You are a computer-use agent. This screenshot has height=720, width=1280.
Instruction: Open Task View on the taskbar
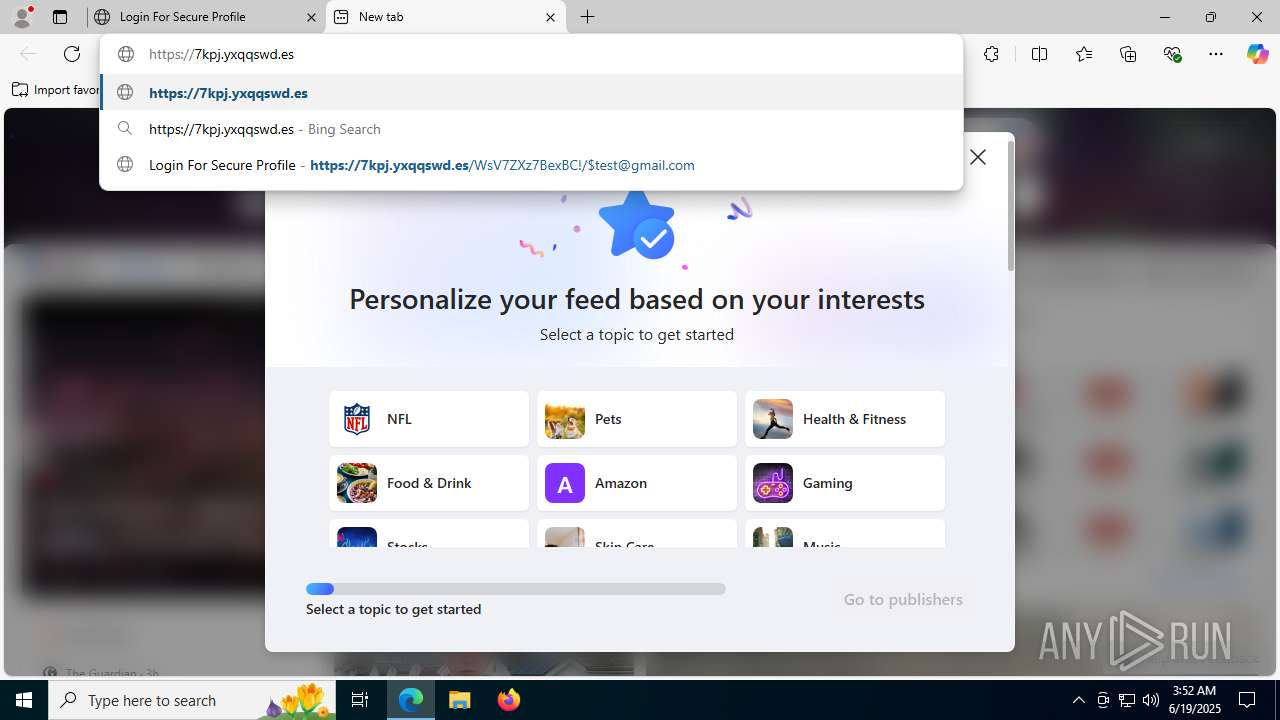[360, 700]
